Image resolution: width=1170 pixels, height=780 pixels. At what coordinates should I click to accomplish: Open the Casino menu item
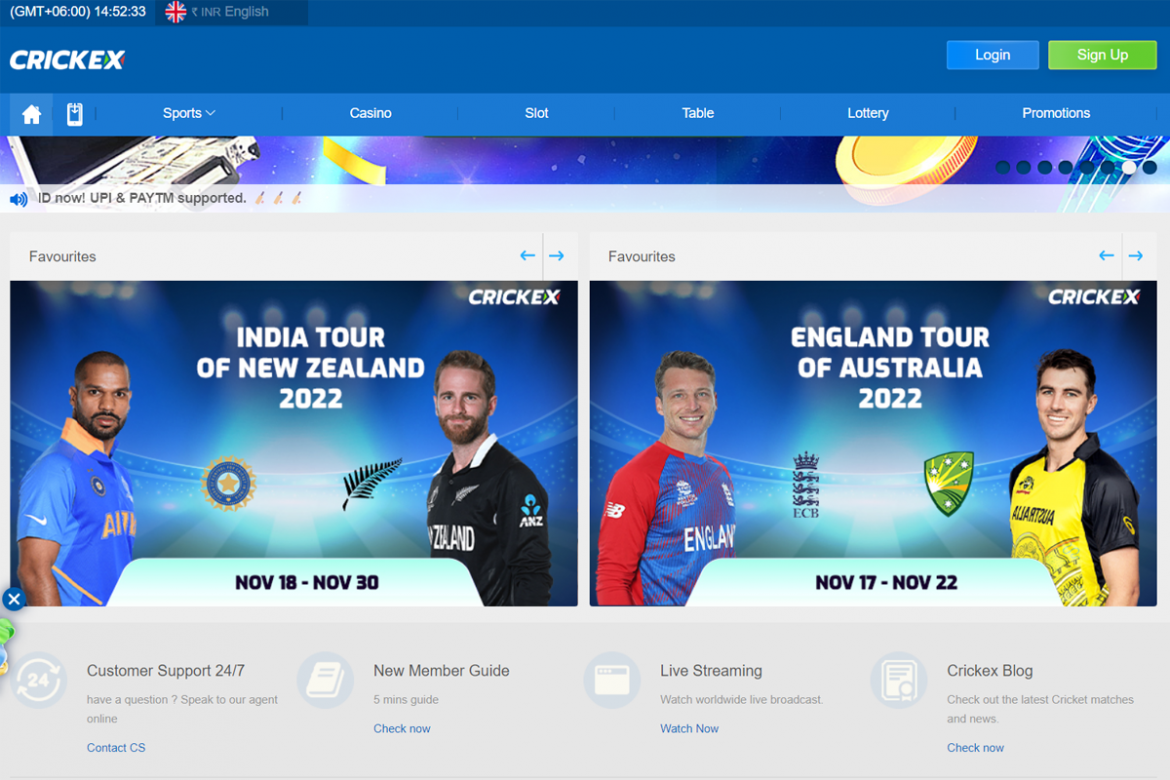tap(370, 113)
